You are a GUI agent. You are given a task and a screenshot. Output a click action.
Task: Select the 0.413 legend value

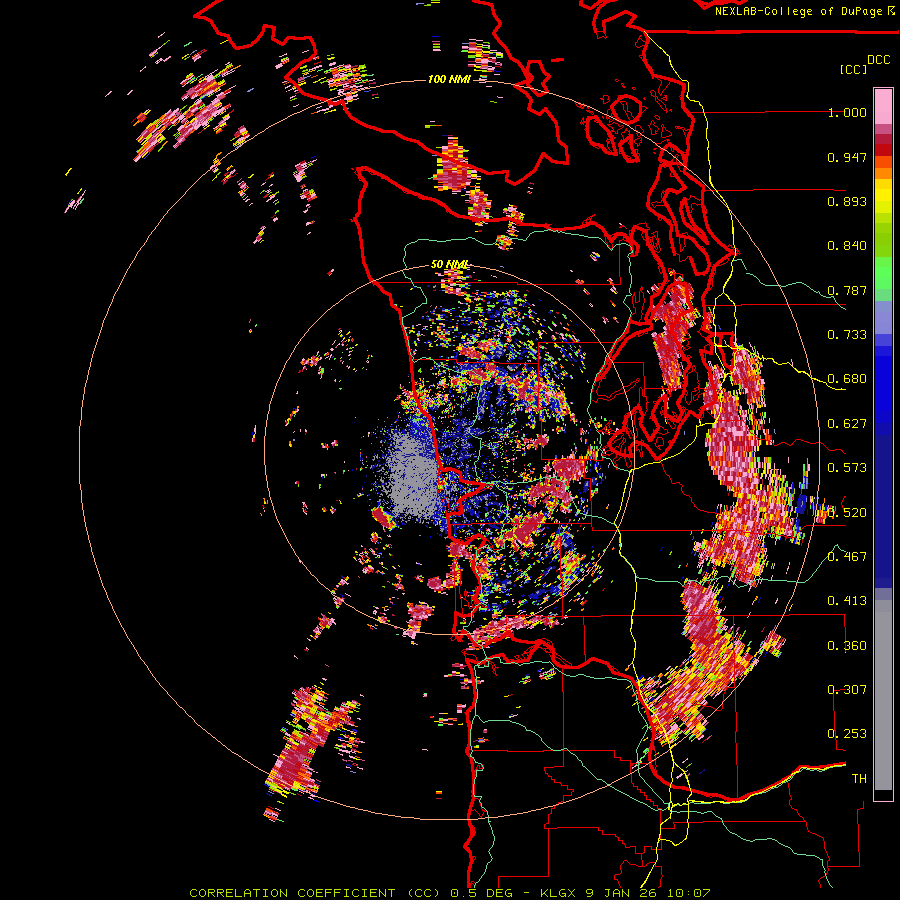click(x=847, y=601)
